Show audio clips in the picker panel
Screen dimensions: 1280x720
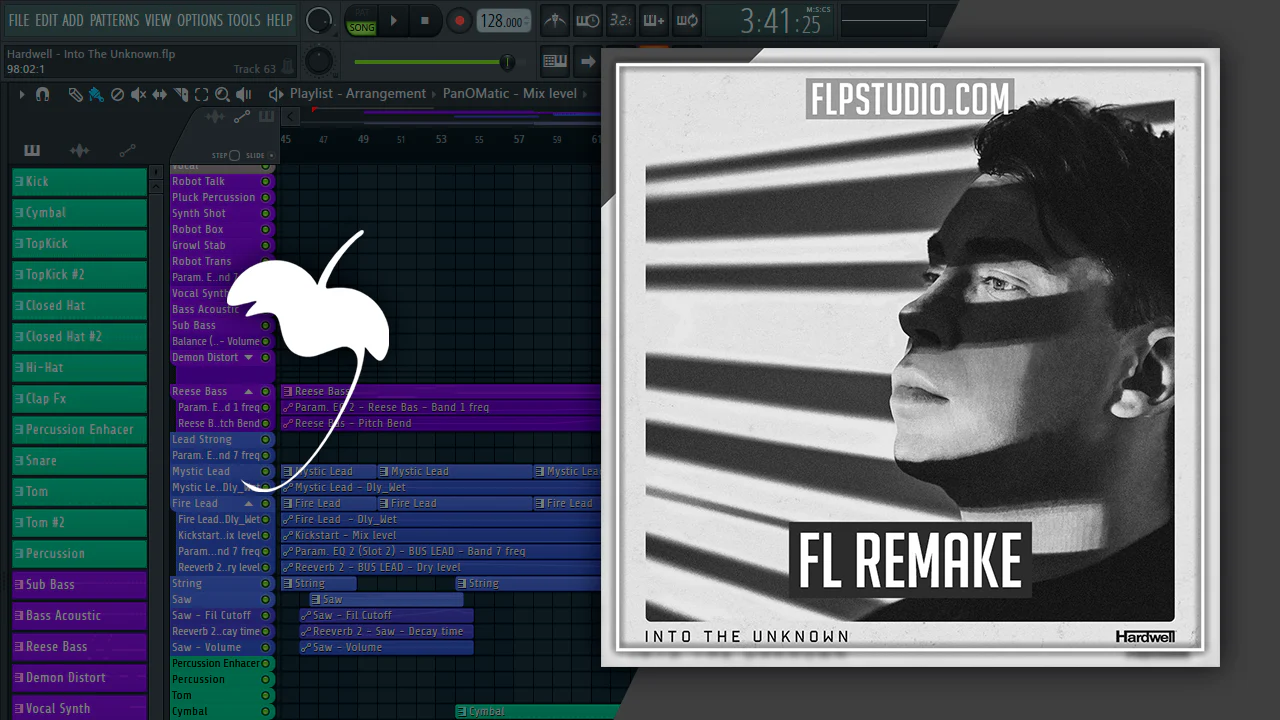(x=79, y=151)
